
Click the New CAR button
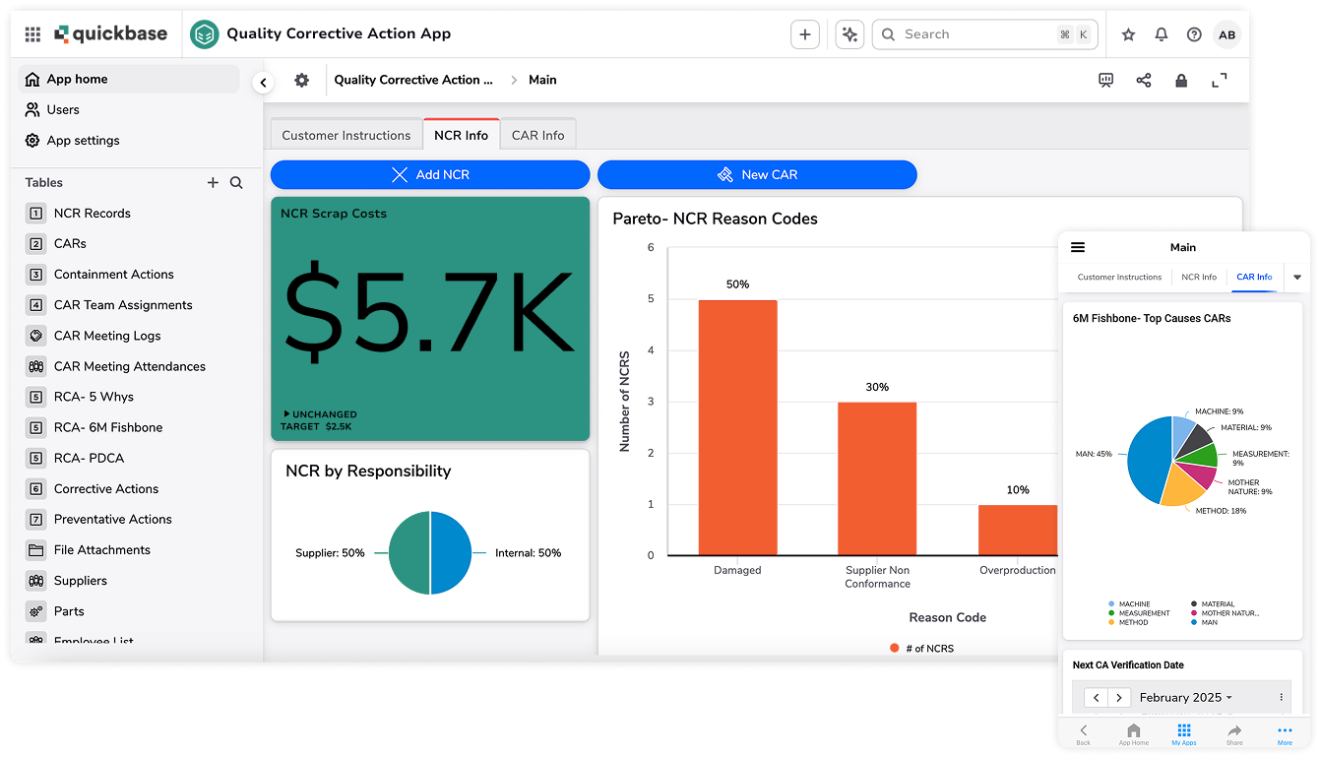pos(757,174)
